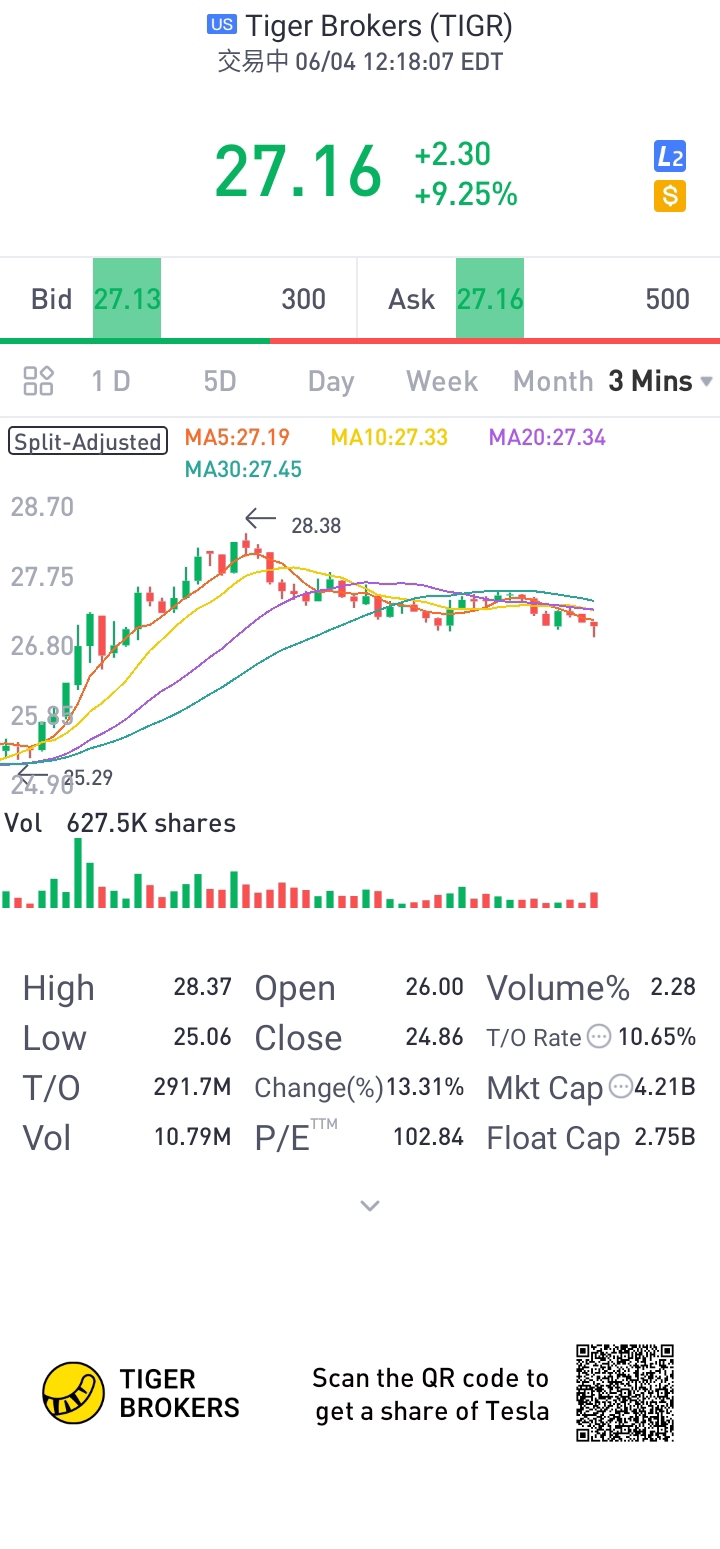This screenshot has width=720, height=1549.
Task: Expand more stock details chevron
Action: (370, 1206)
